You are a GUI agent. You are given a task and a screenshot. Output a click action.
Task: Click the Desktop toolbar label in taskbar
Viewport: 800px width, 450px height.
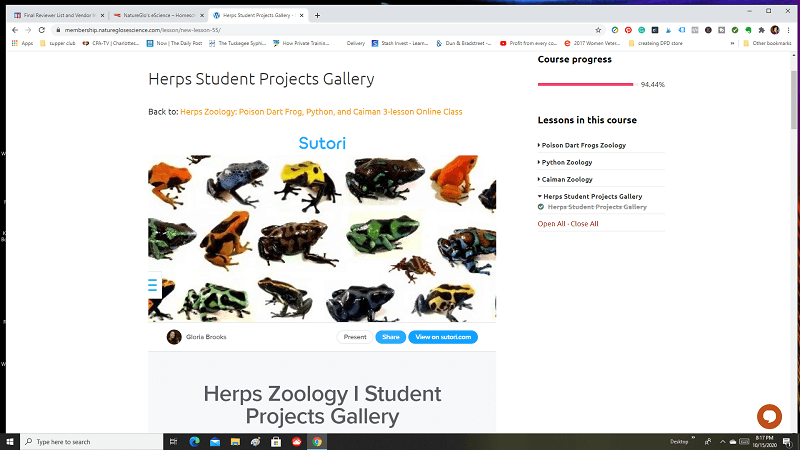pyautogui.click(x=679, y=442)
